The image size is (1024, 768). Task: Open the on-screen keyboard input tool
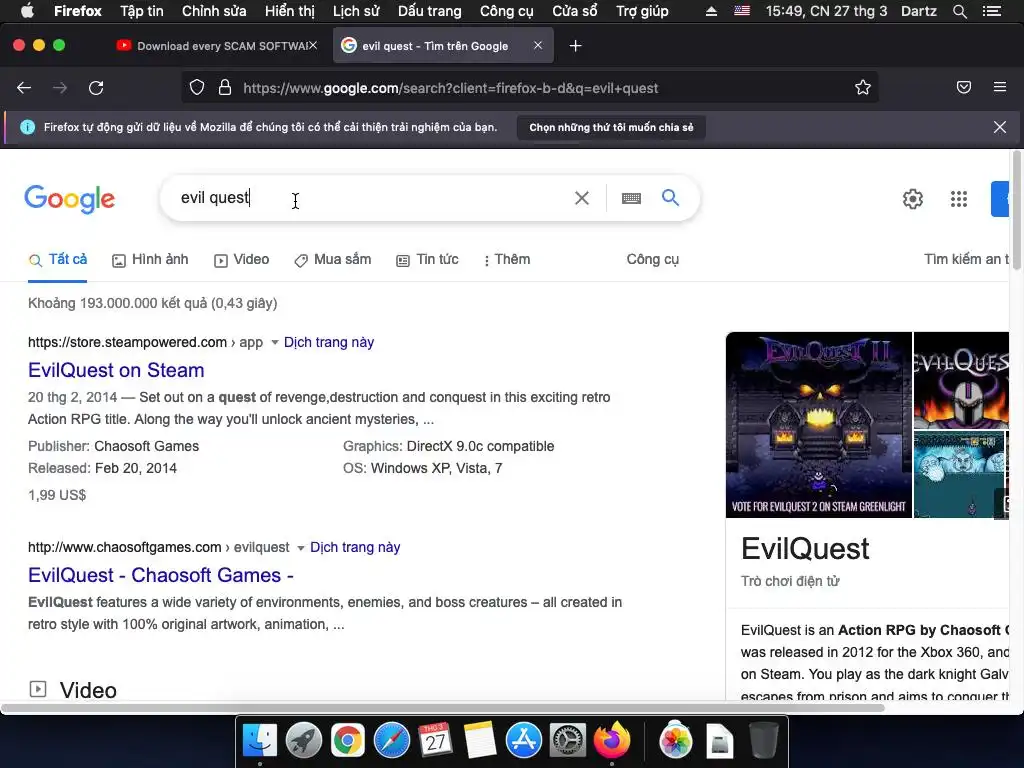point(631,198)
